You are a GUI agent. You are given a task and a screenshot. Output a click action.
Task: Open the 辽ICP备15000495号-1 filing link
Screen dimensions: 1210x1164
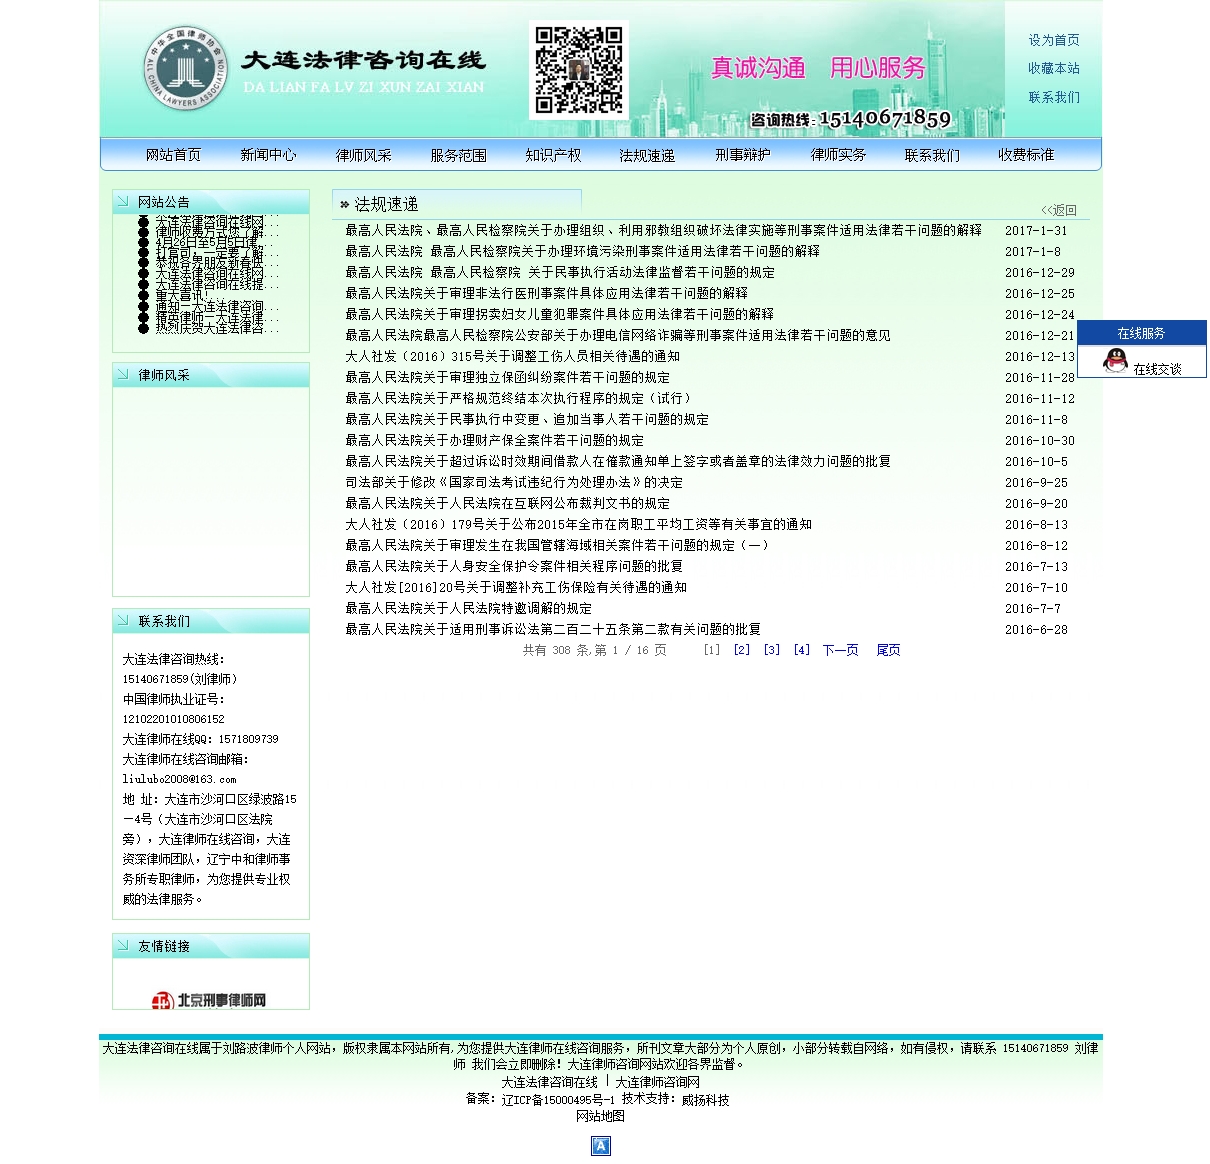[557, 1100]
